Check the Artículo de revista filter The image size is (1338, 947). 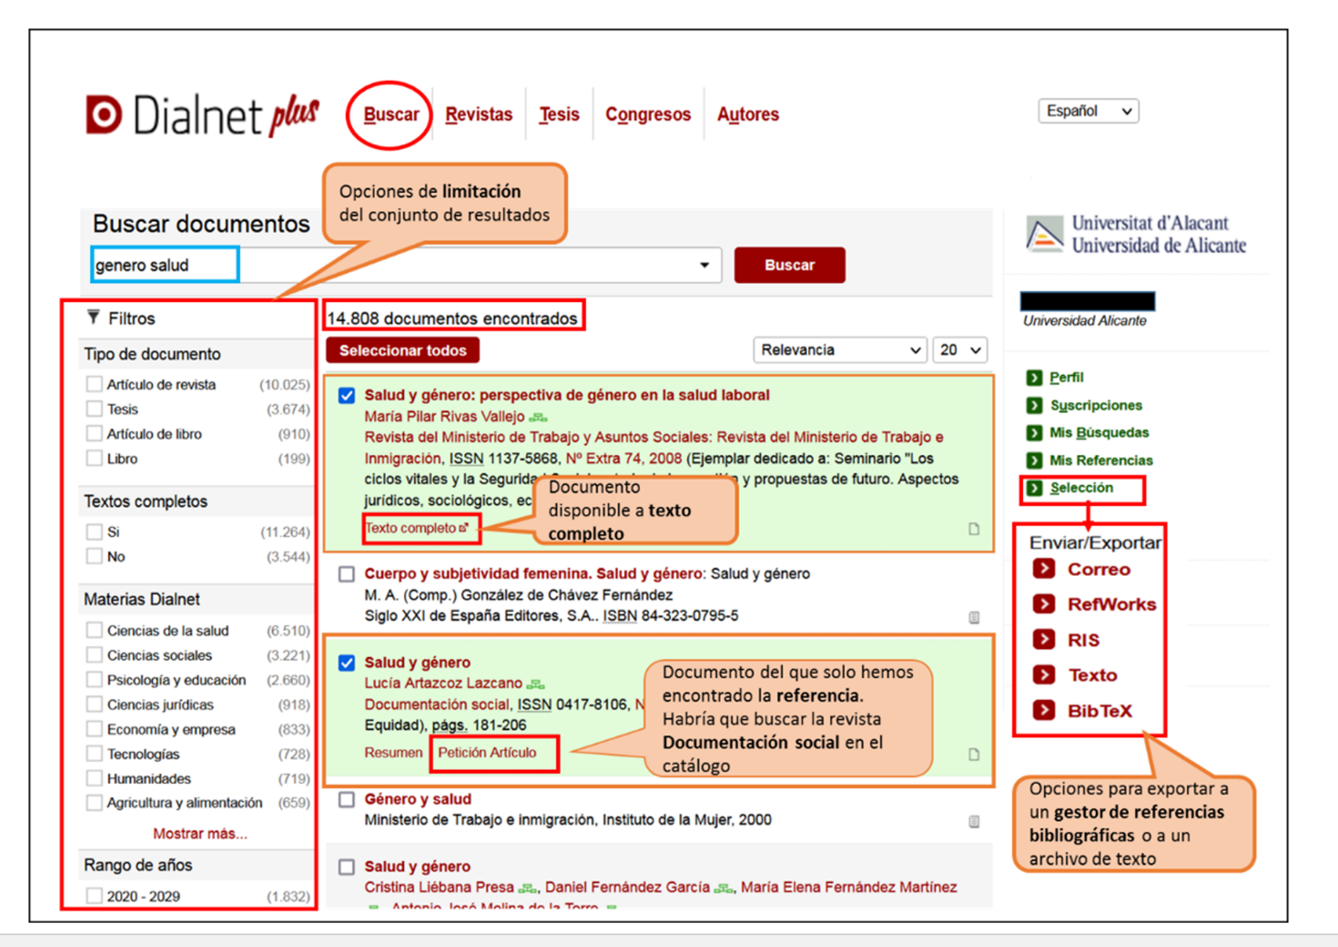pyautogui.click(x=94, y=384)
